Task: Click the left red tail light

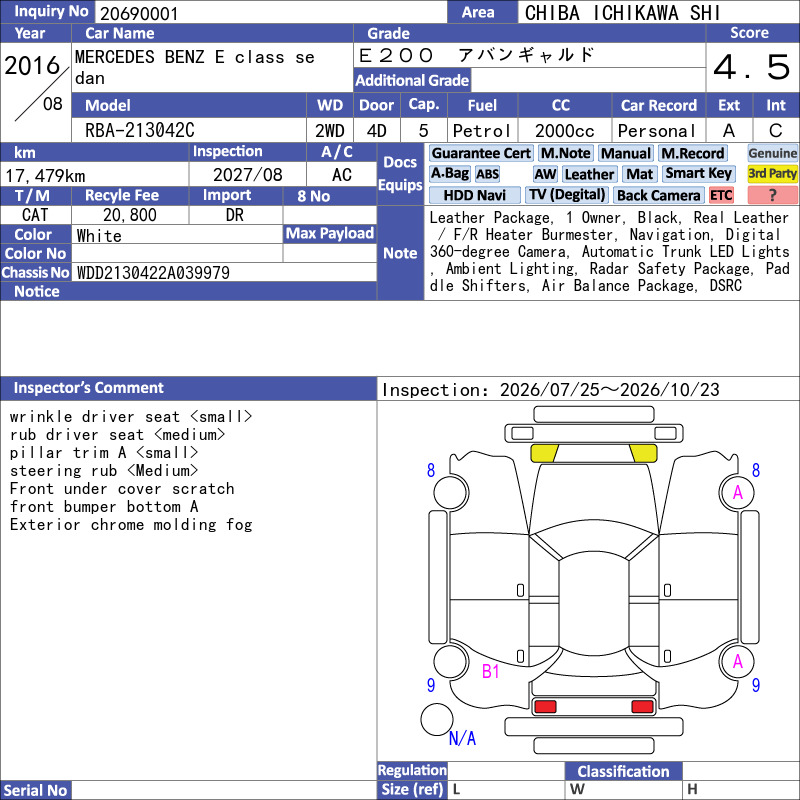Action: click(x=545, y=707)
